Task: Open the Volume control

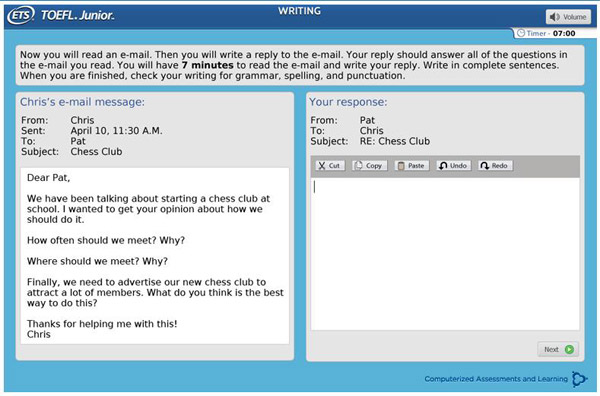Action: (x=568, y=17)
